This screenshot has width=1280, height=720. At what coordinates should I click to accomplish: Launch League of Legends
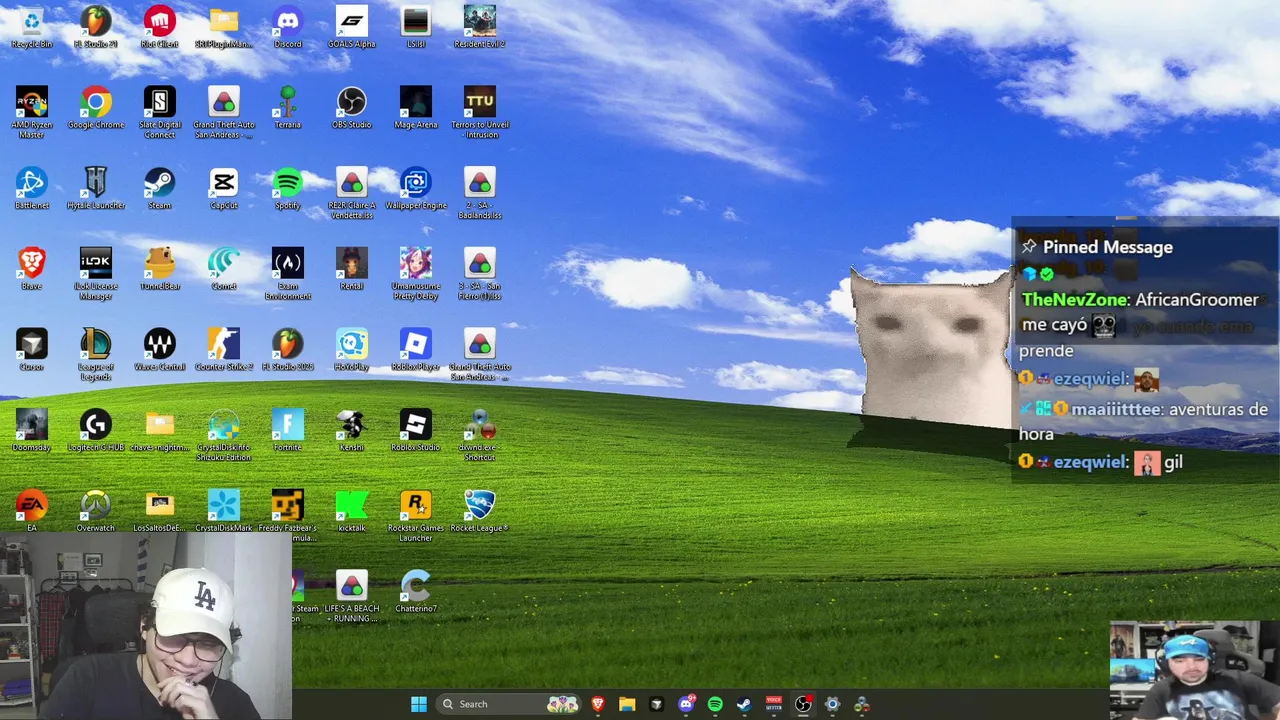[96, 355]
